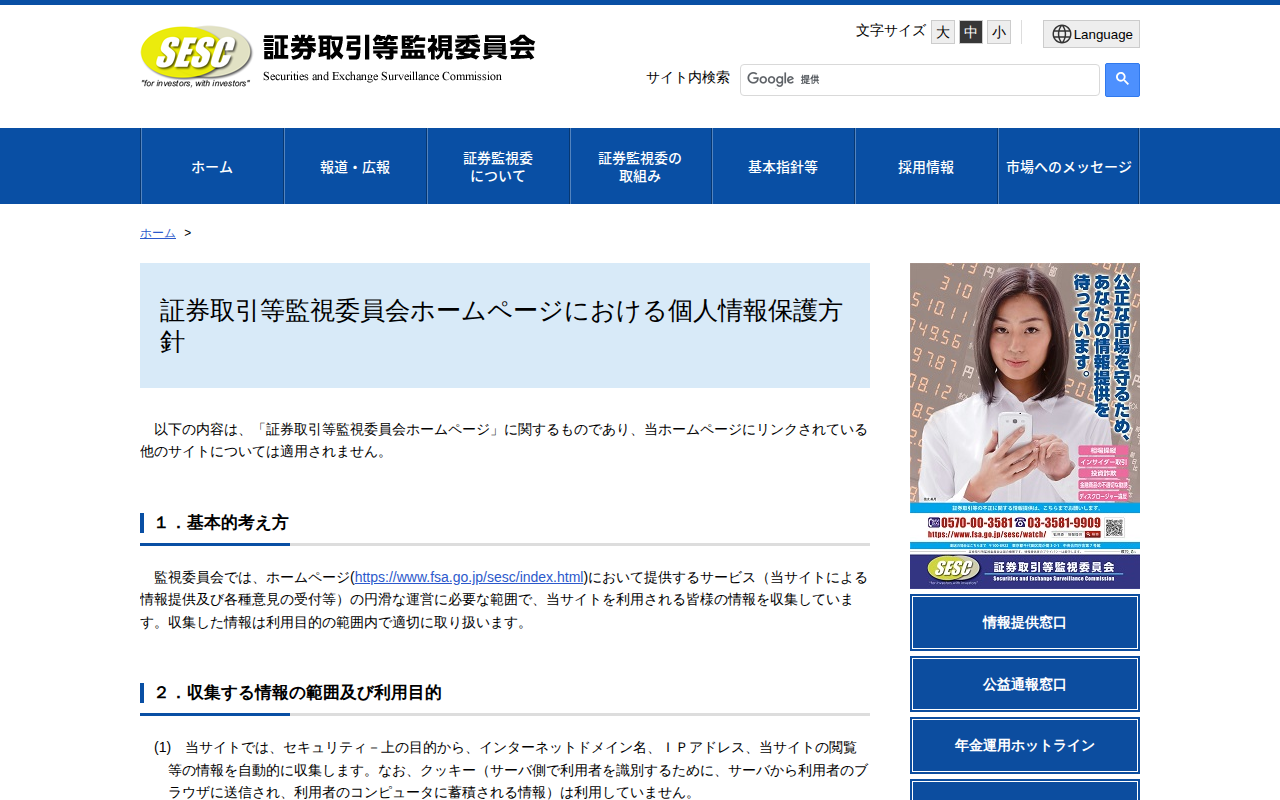Open 市場へのメッセージ section
Screen dimensions: 1280x800
1068,166
